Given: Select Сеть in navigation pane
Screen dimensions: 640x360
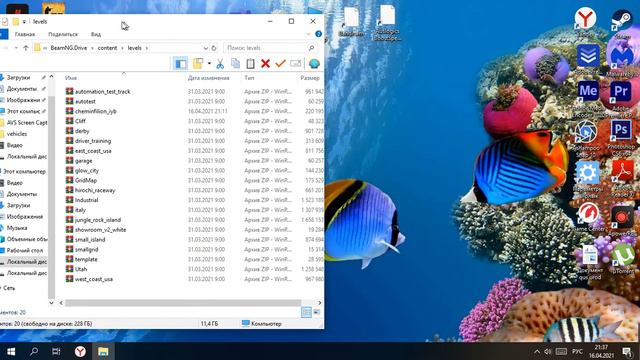Looking at the screenshot, I should (9, 288).
